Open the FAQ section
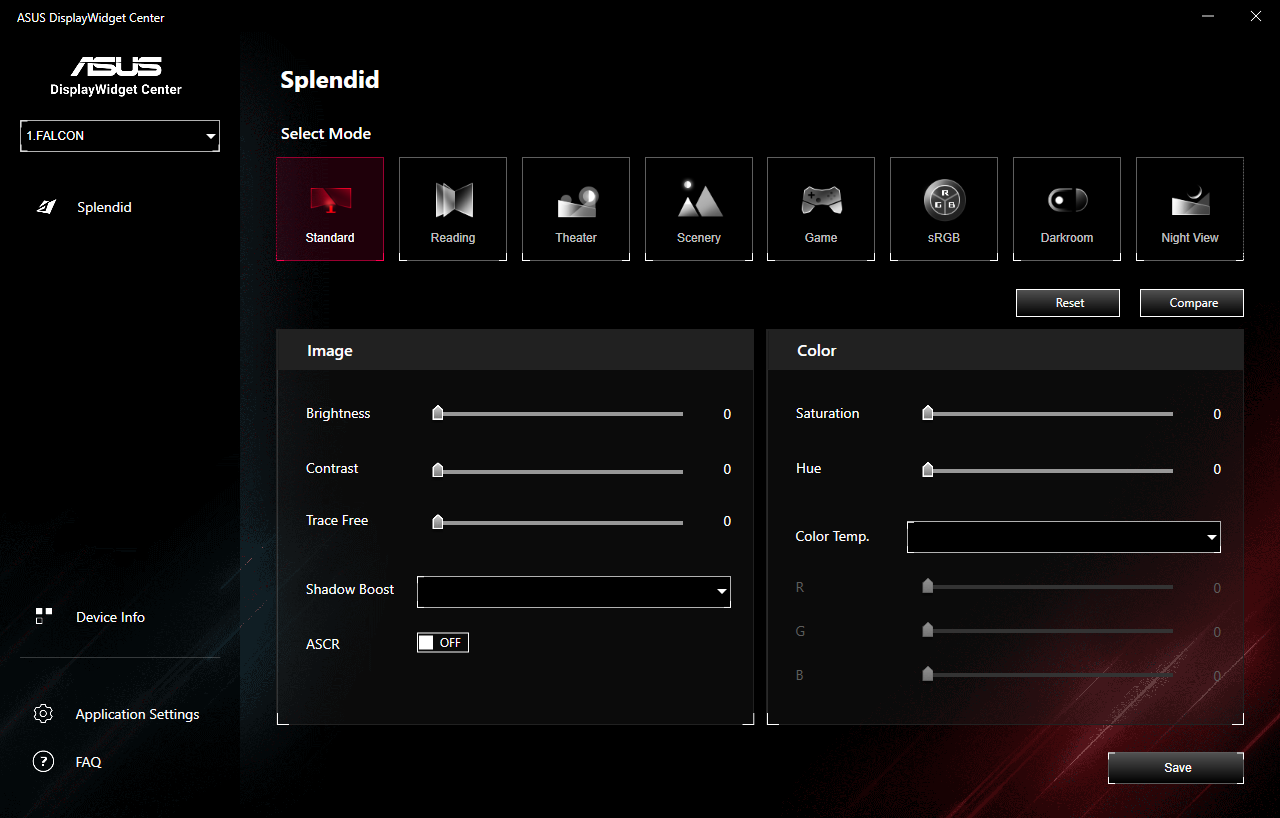The image size is (1280, 818). coord(43,761)
